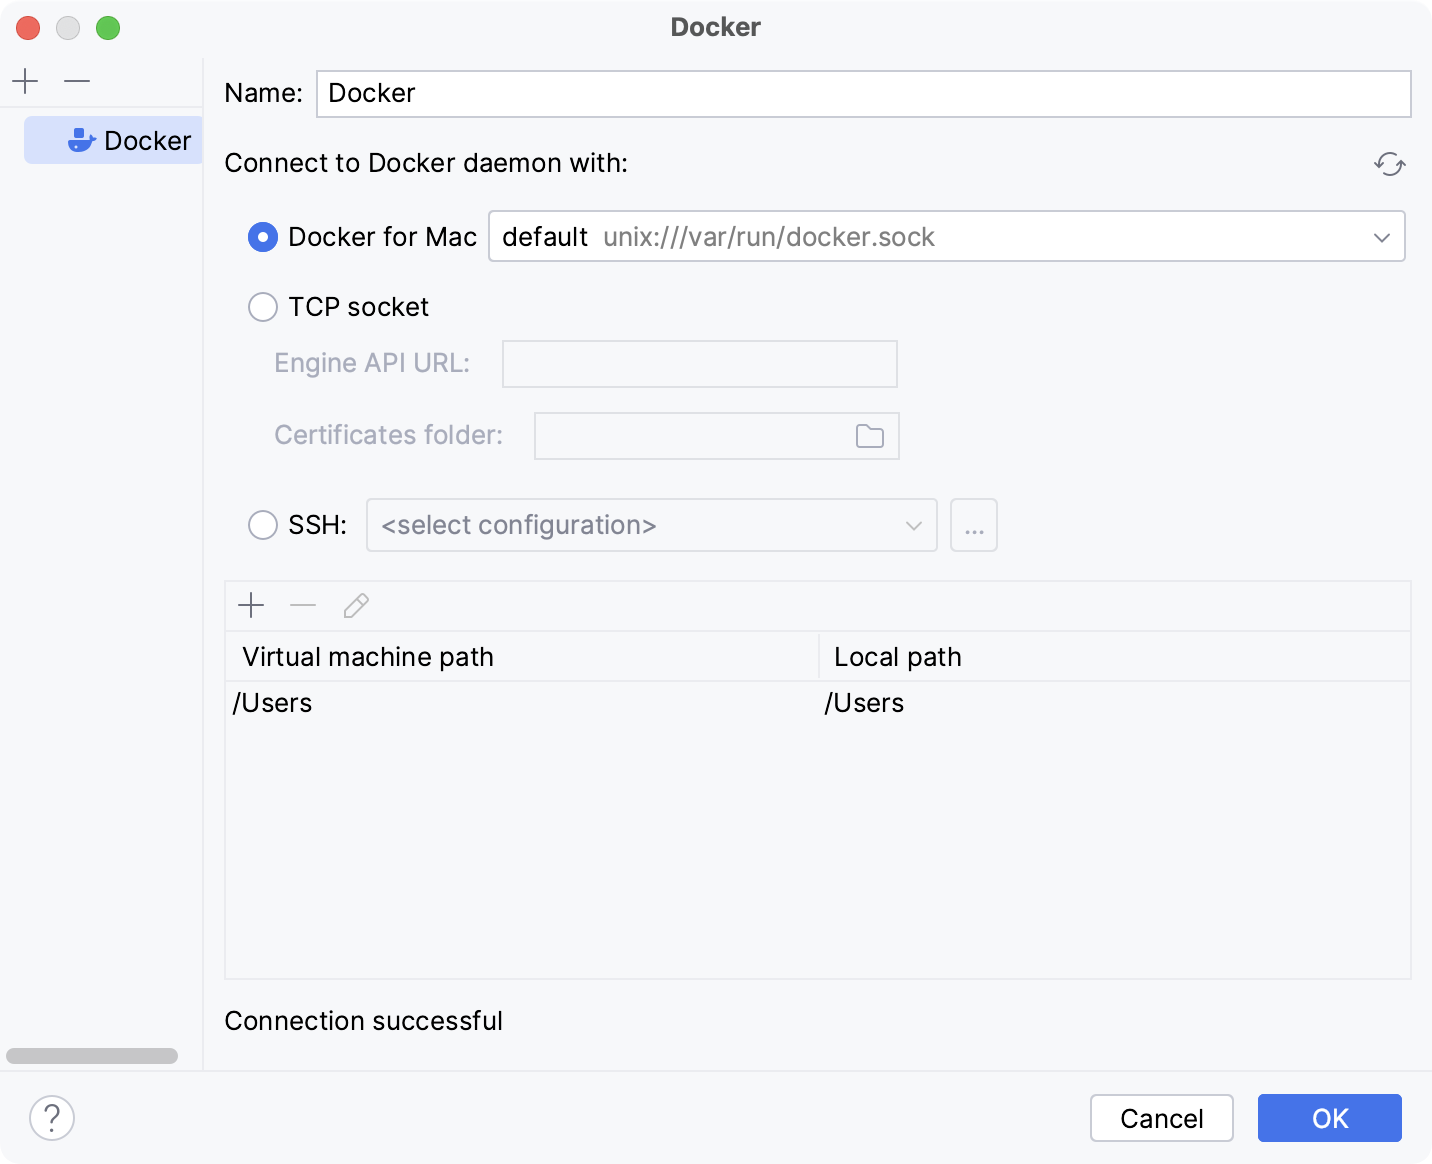
Task: Select the Docker for Mac connection option
Action: tap(262, 237)
